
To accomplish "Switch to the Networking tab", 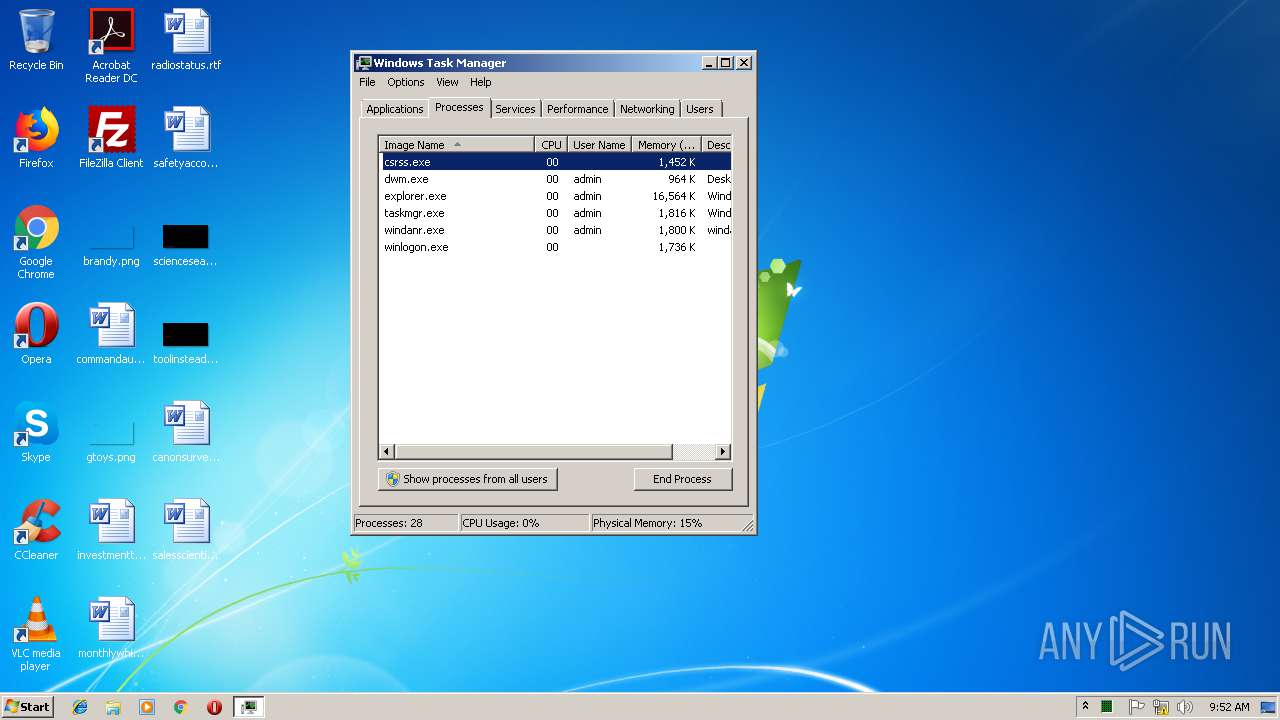I will [647, 109].
